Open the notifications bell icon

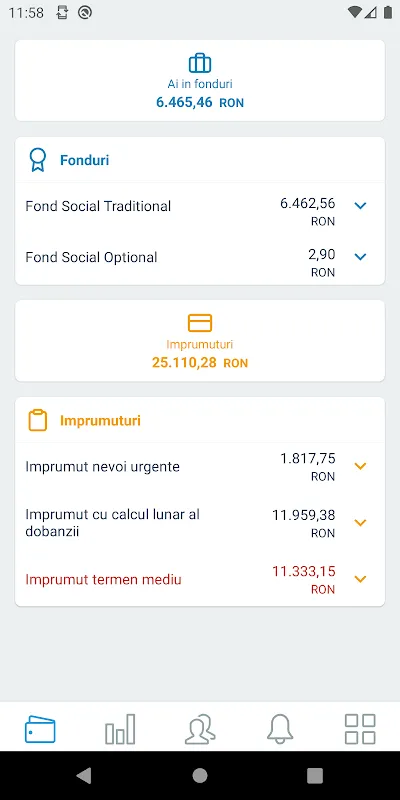280,730
